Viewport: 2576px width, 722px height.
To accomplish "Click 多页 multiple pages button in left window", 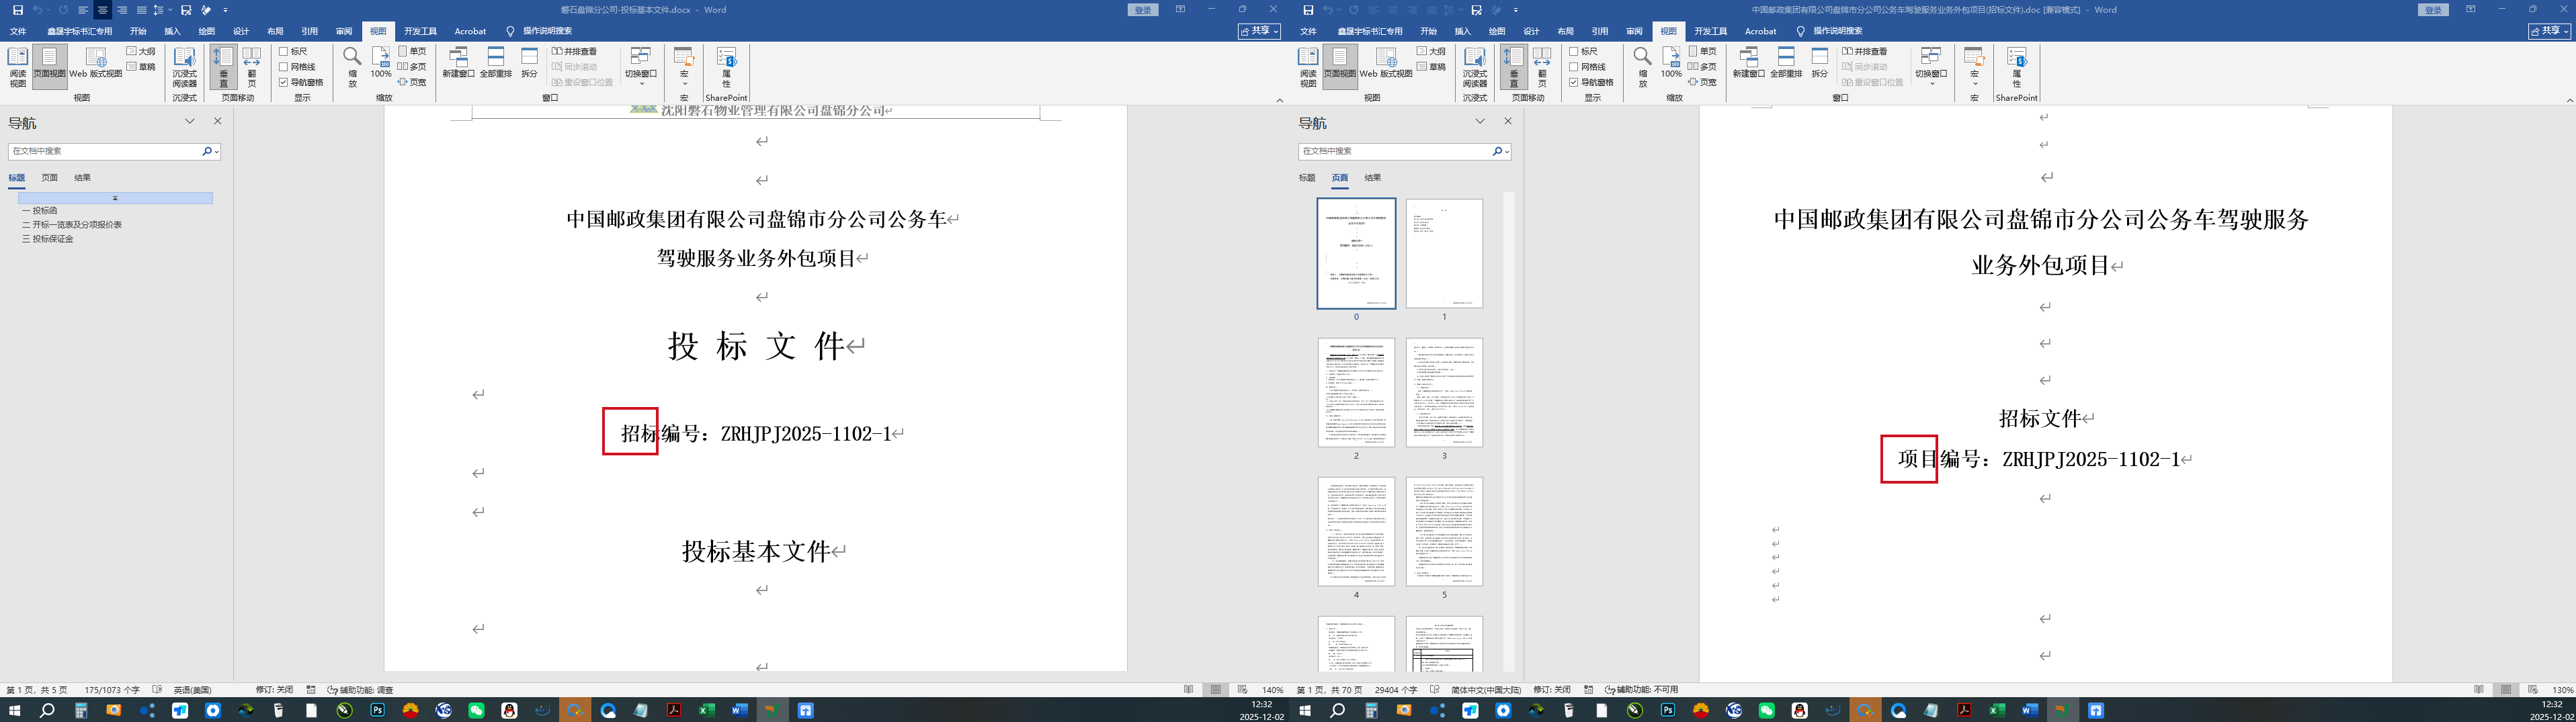I will coord(413,67).
